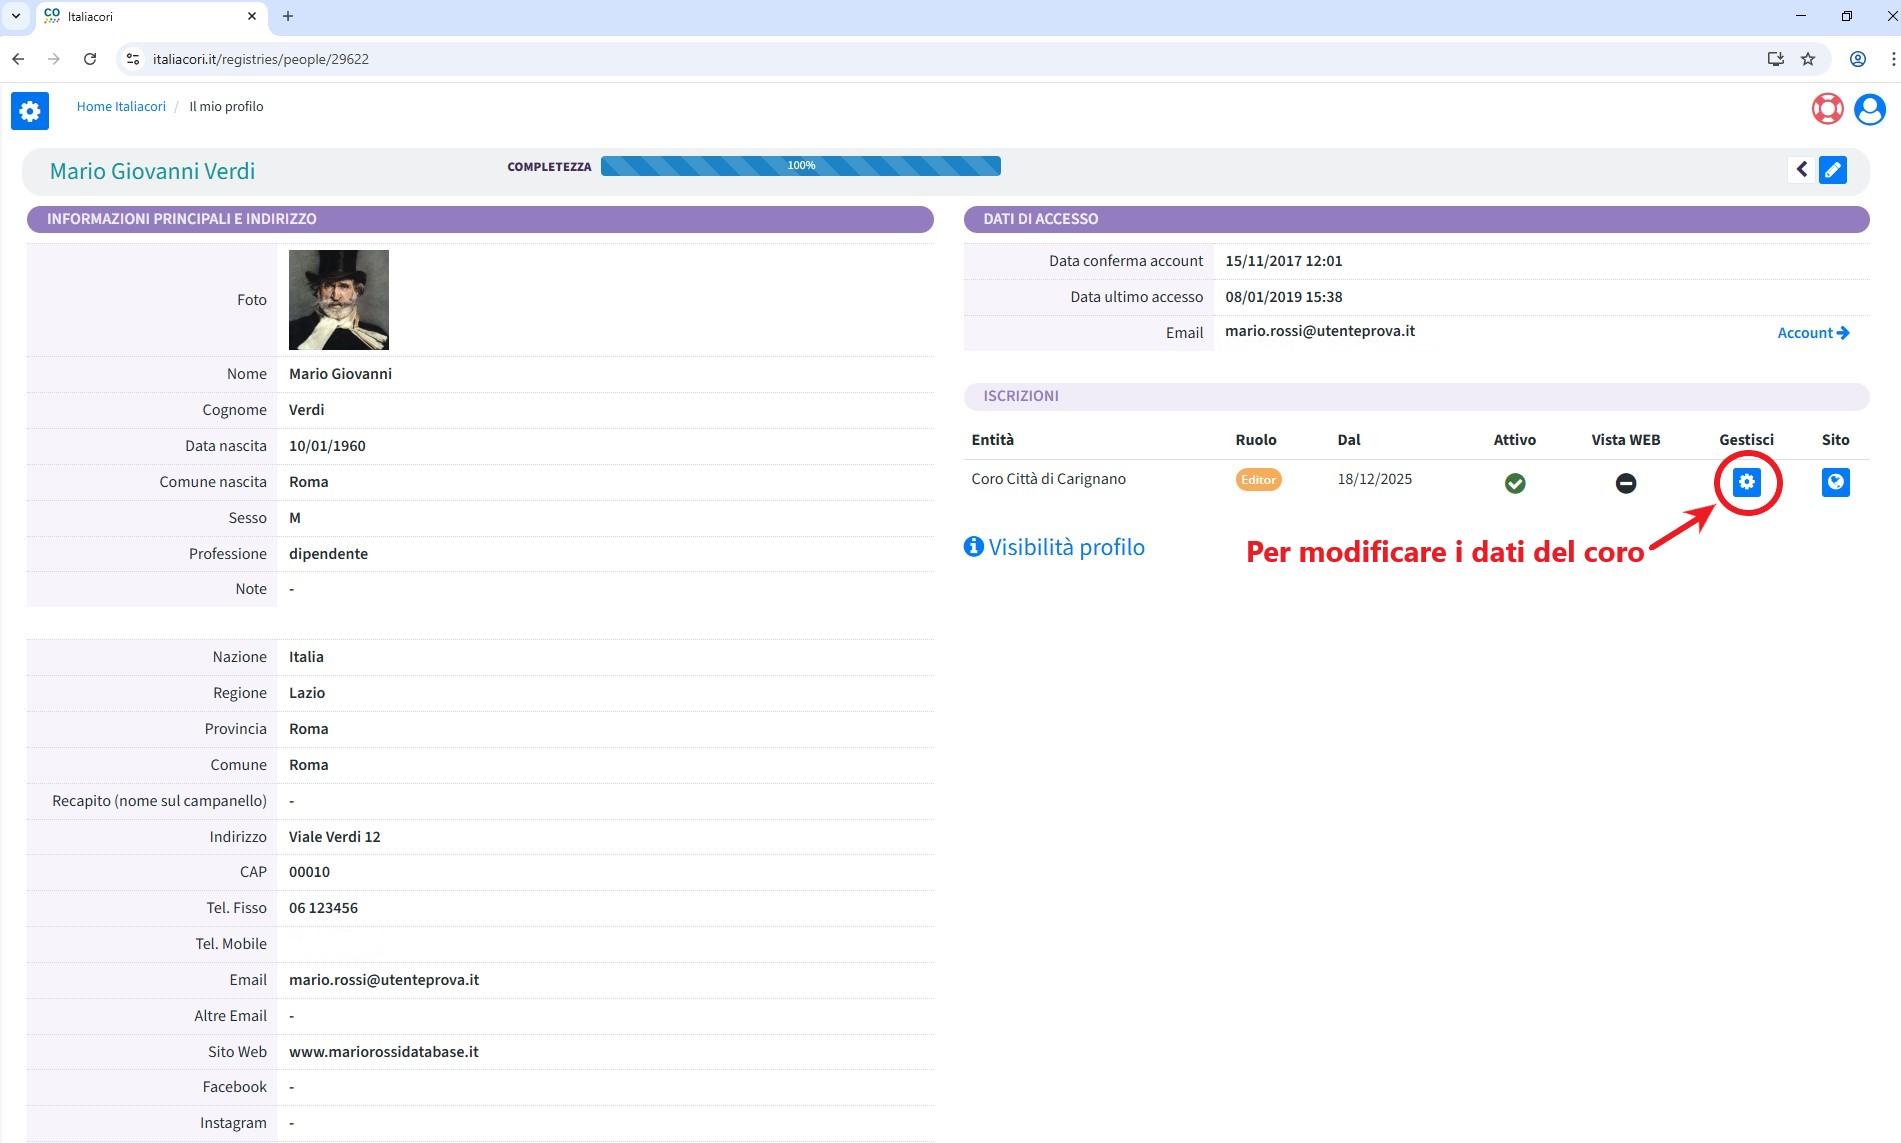Open the browser tab search dropdown
This screenshot has width=1901, height=1143.
coord(16,16)
